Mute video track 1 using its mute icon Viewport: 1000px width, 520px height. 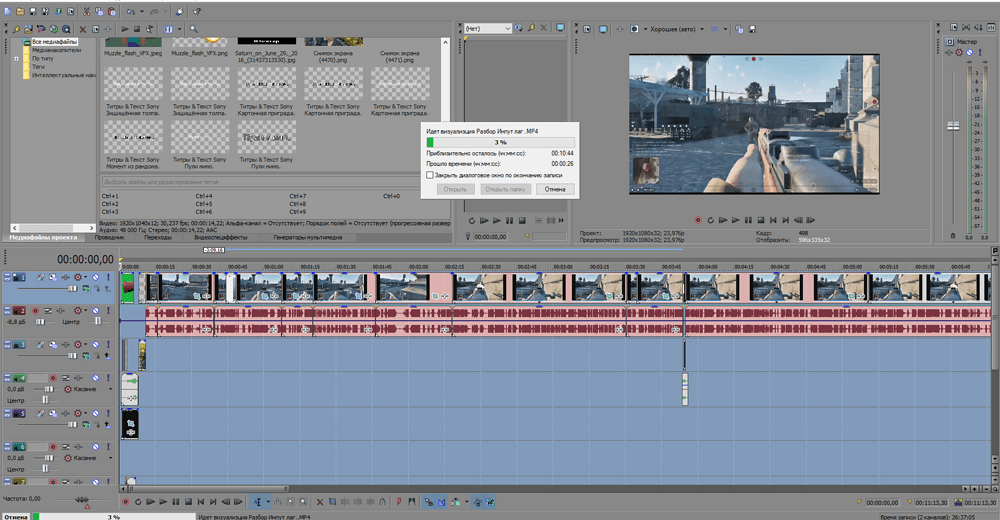(95, 278)
